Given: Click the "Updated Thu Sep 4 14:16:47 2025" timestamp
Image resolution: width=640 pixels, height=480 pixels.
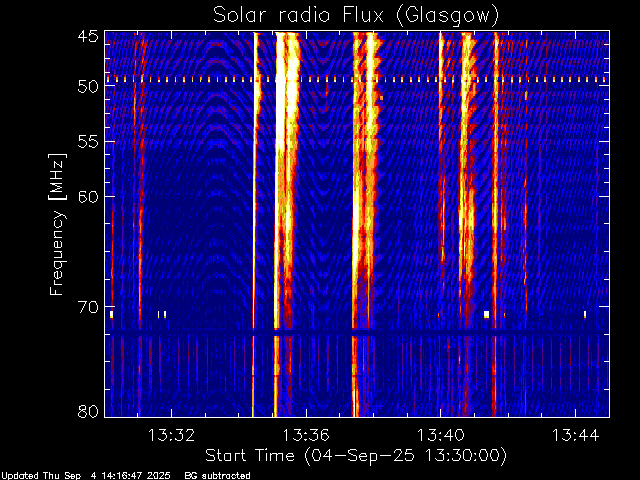Looking at the screenshot, I should coord(85,476).
